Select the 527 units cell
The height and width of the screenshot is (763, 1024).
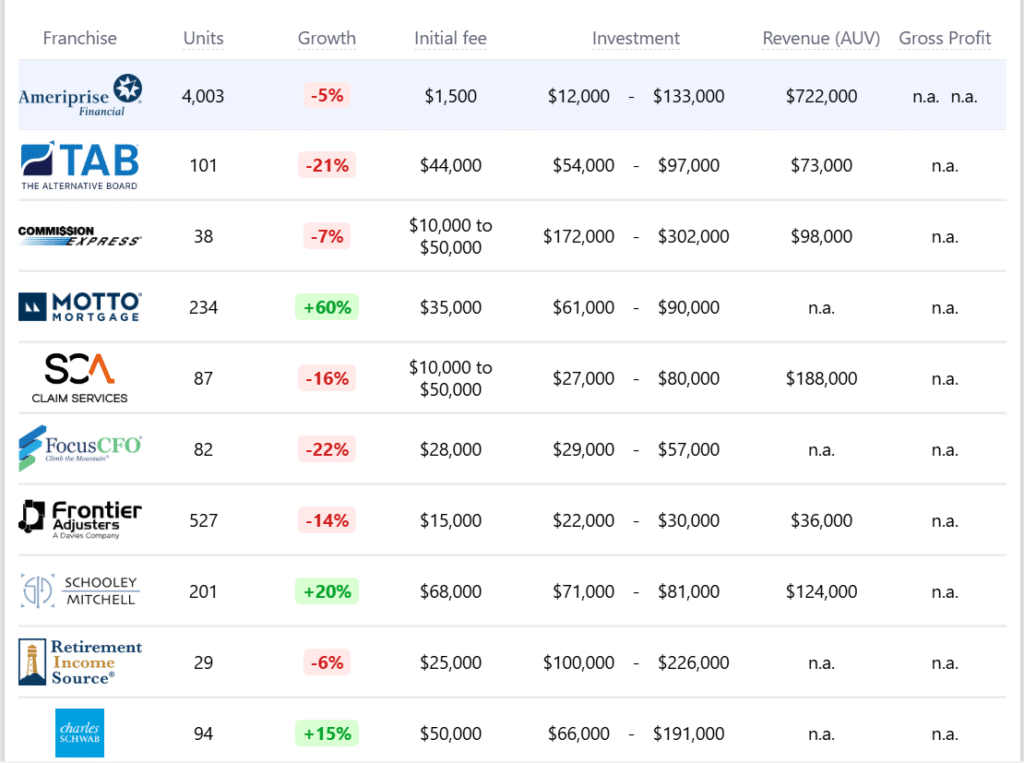(203, 521)
